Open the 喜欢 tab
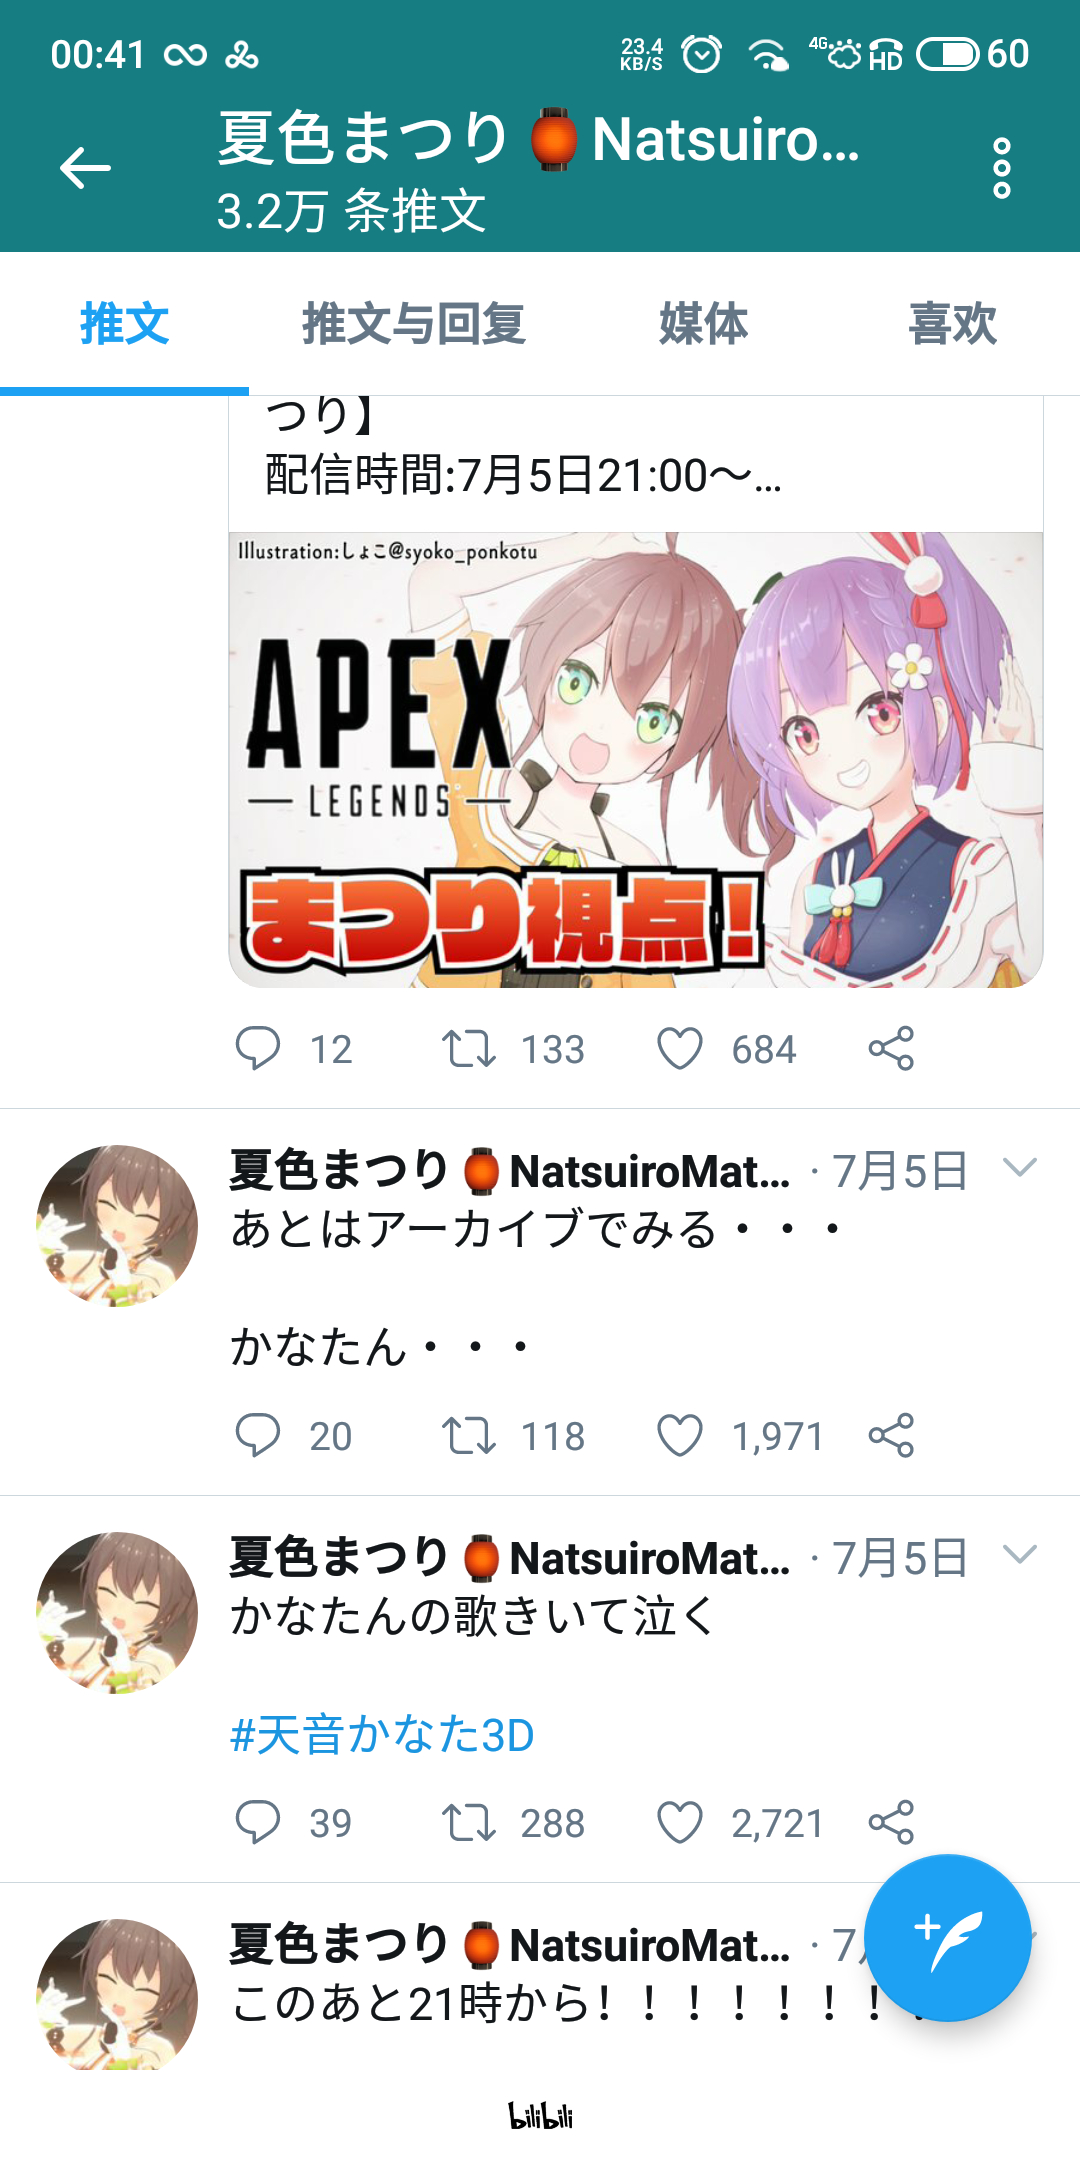This screenshot has height=2160, width=1080. [952, 324]
